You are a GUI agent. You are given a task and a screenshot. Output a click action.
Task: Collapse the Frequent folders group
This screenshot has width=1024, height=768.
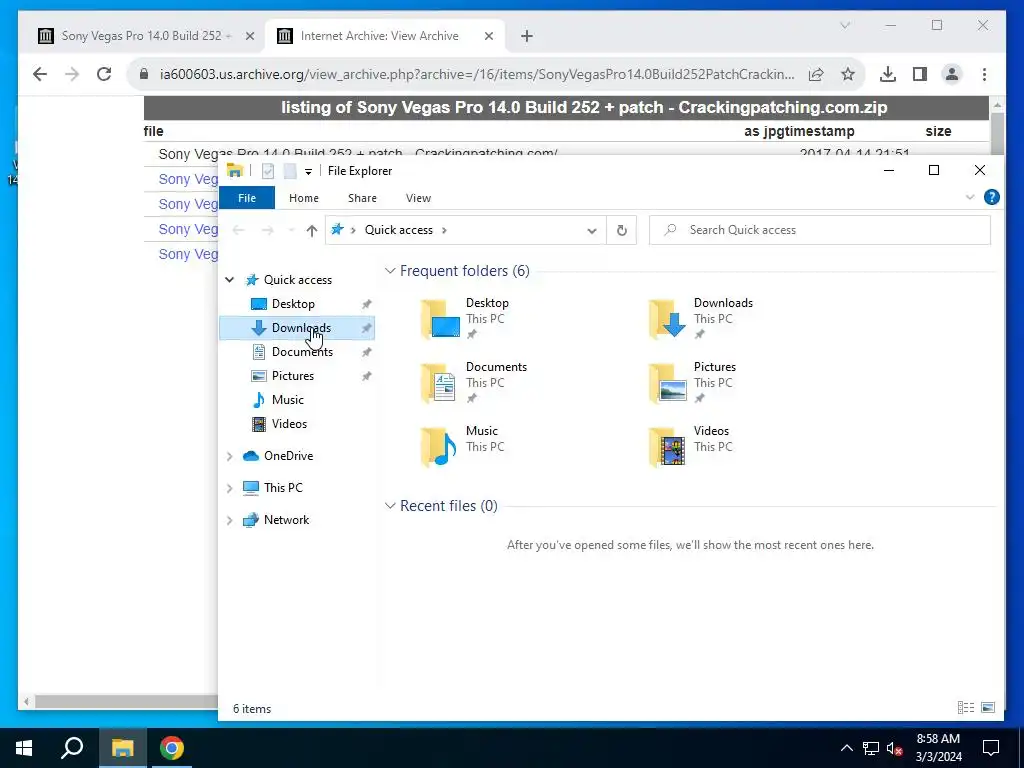(x=390, y=270)
